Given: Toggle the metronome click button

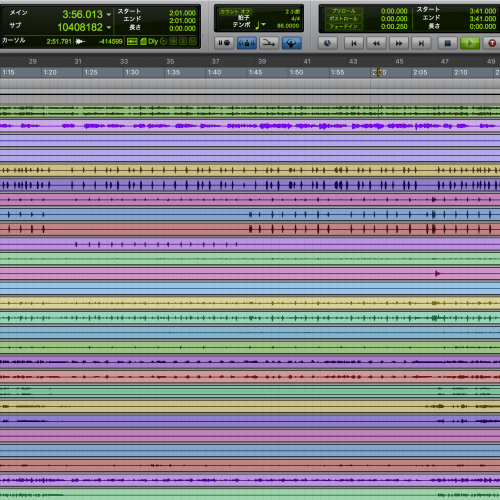Looking at the screenshot, I should 247,43.
